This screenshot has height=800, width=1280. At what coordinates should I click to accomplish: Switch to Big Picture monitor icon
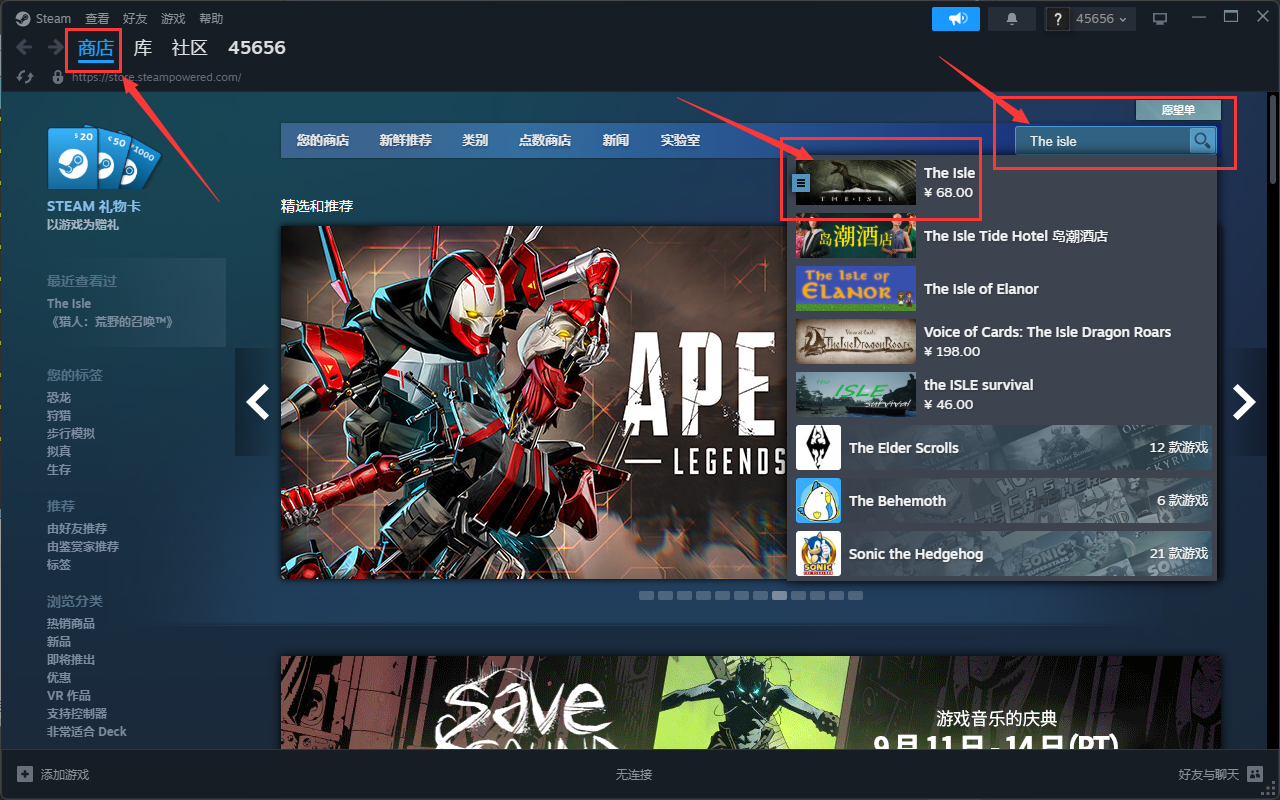coord(1160,19)
